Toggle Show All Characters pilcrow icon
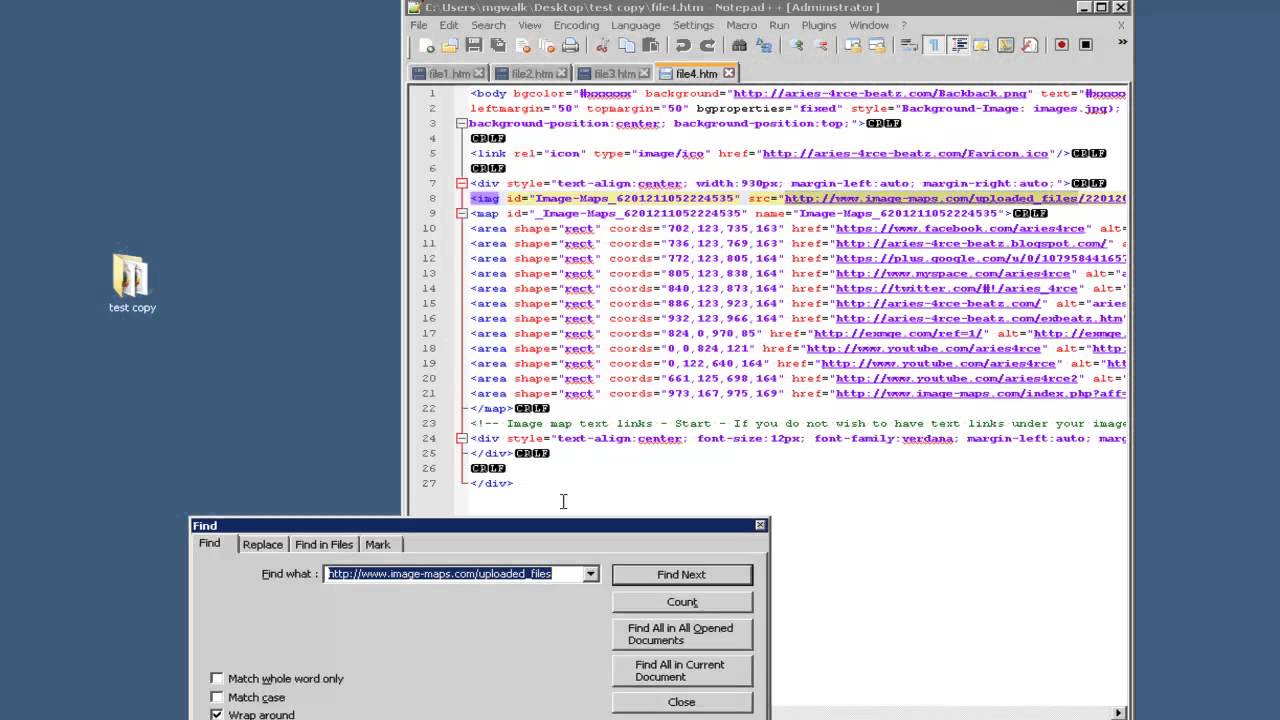The width and height of the screenshot is (1280, 720). tap(933, 45)
